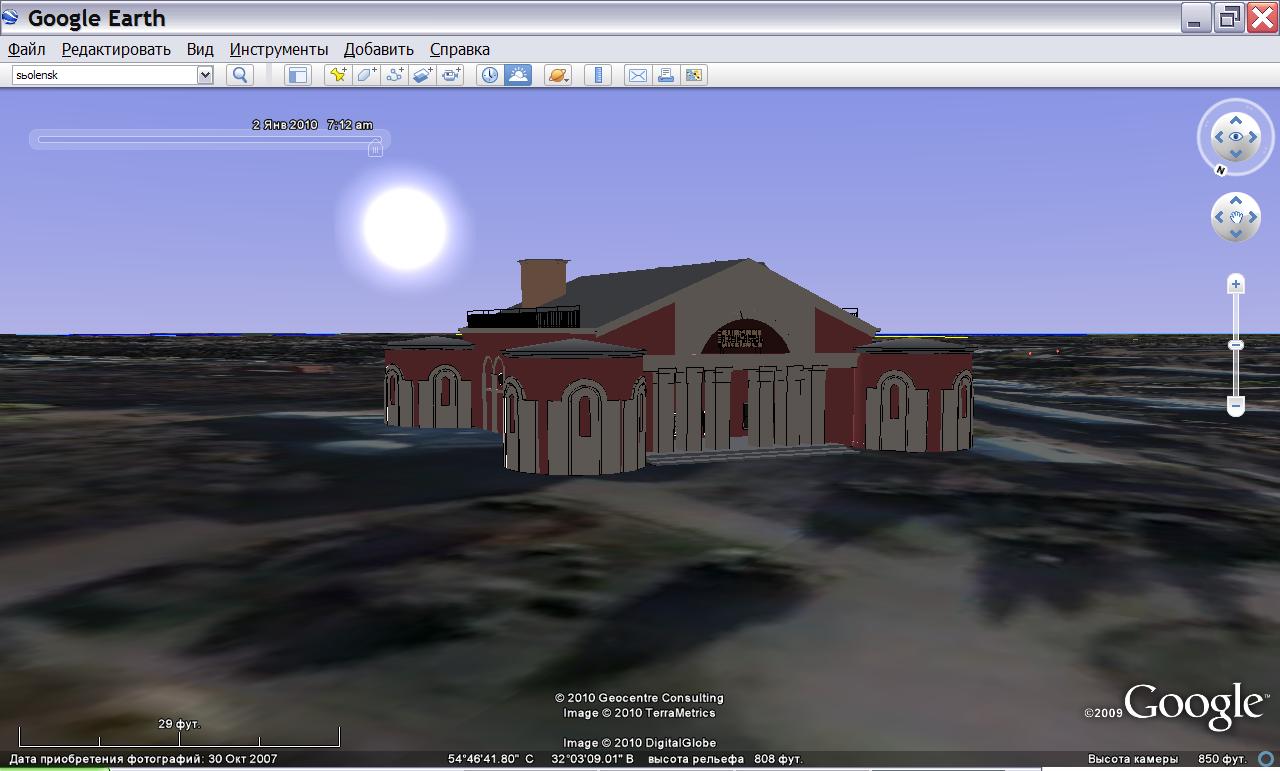Click 'Image © 2010 DigitalGlobe' attribution

[x=639, y=743]
